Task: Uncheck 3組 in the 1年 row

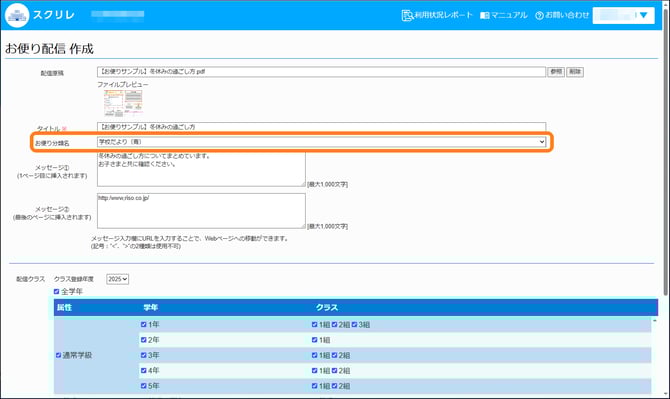Action: click(354, 325)
